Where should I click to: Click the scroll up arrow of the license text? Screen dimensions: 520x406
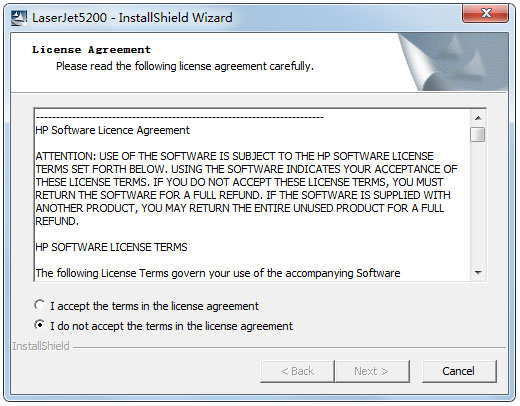click(478, 118)
